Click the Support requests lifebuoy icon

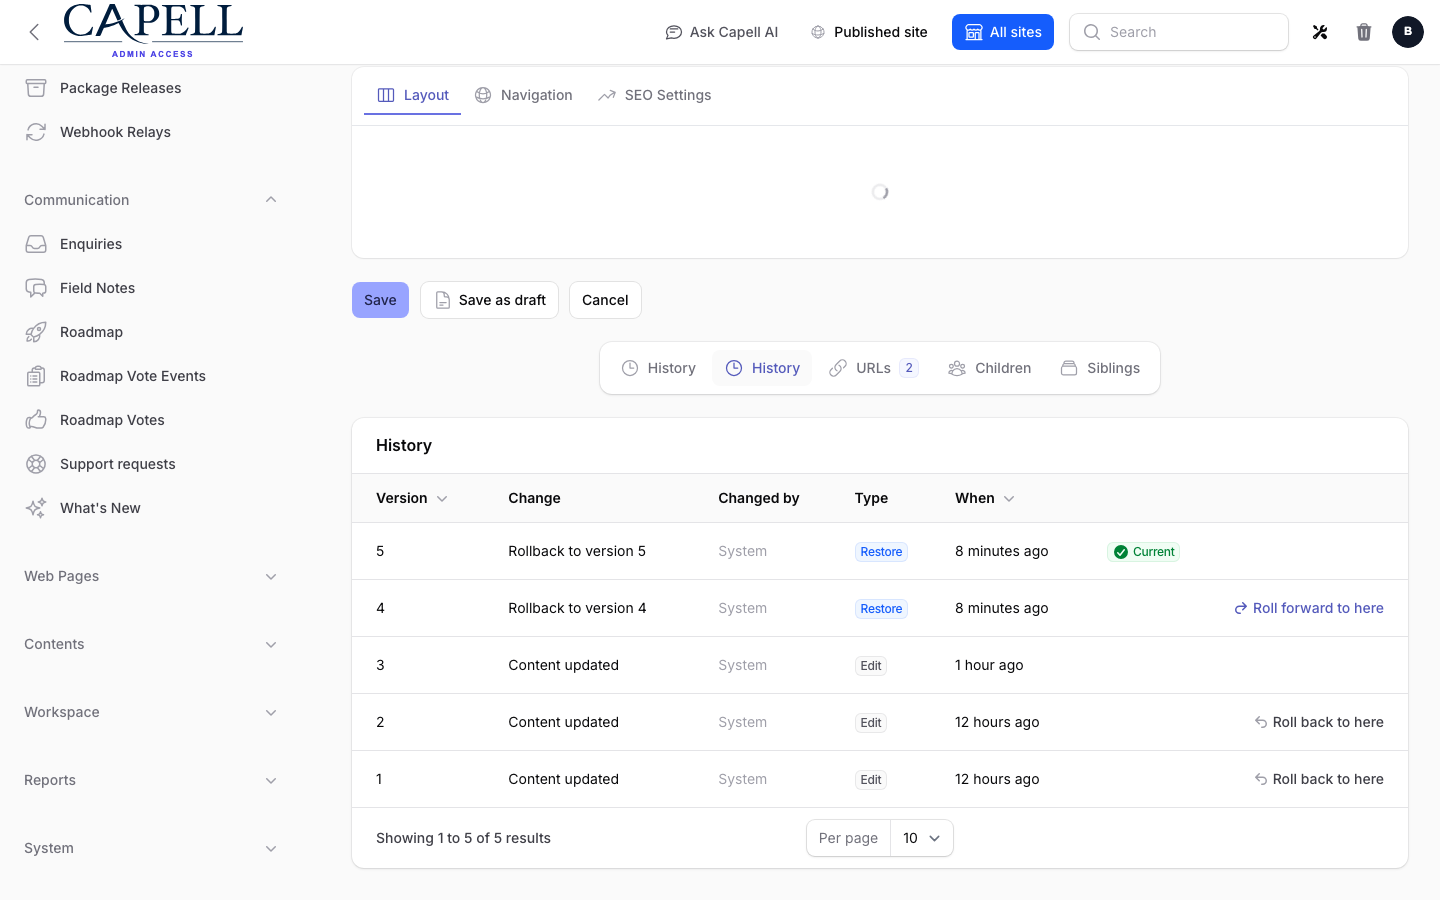[36, 464]
